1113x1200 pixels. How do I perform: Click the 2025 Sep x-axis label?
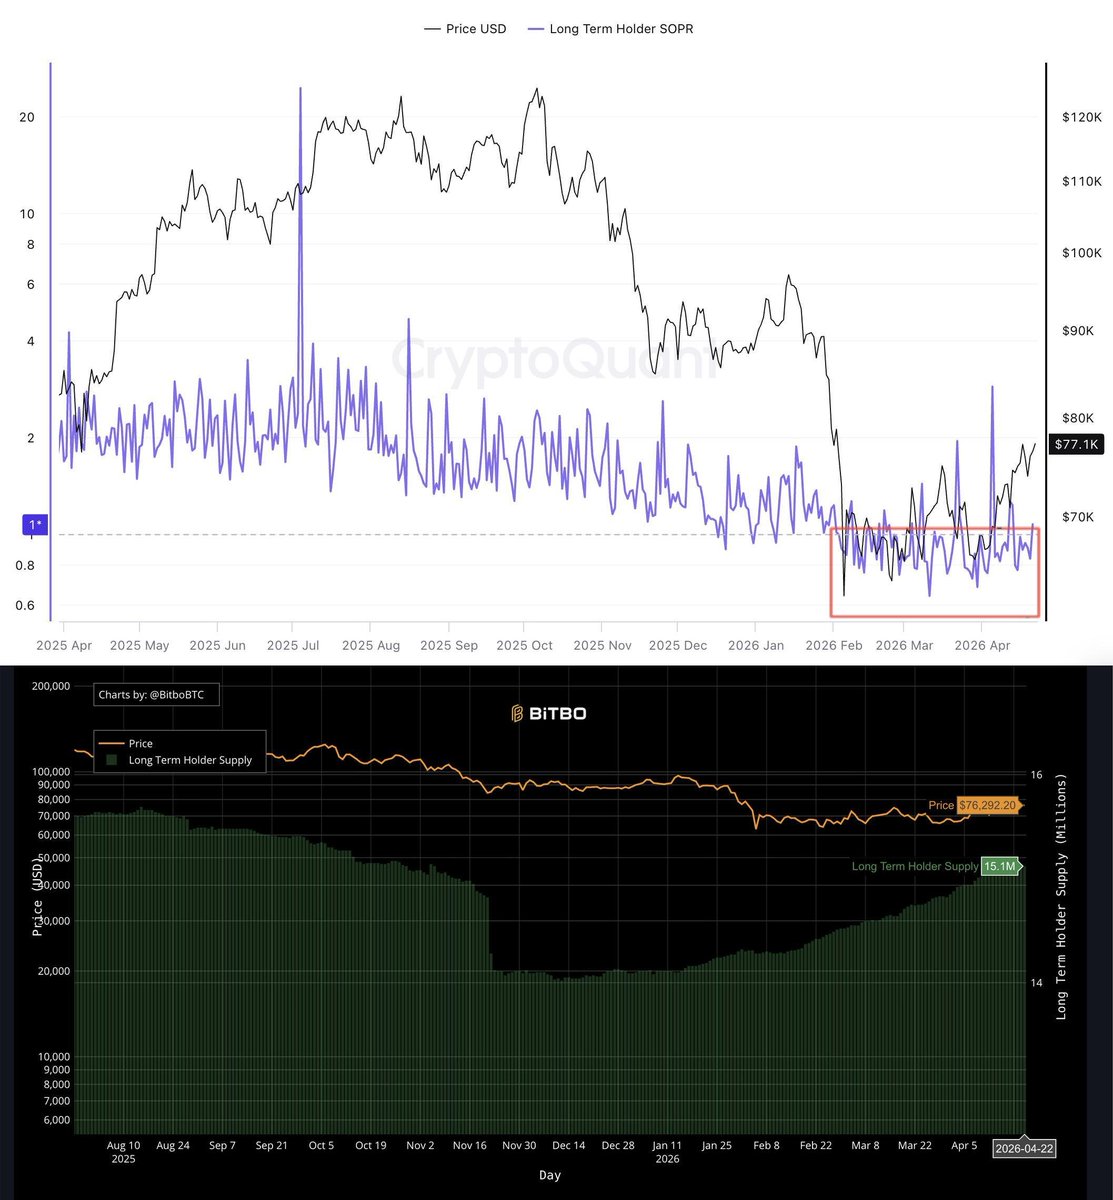click(x=449, y=646)
